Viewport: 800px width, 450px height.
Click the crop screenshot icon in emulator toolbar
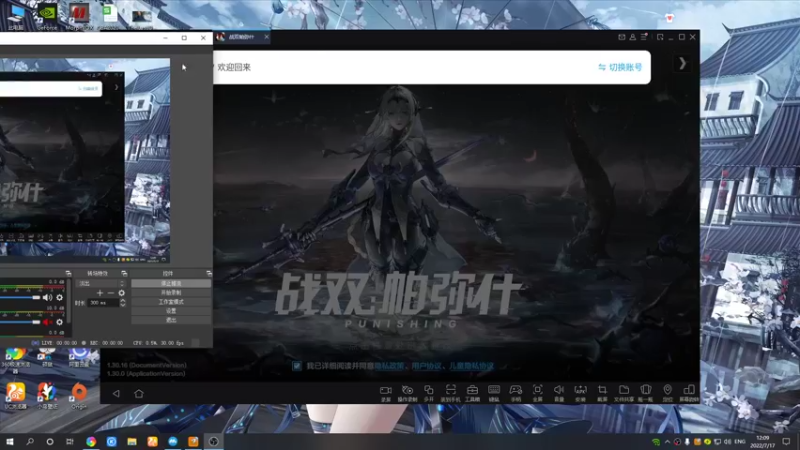(x=602, y=390)
